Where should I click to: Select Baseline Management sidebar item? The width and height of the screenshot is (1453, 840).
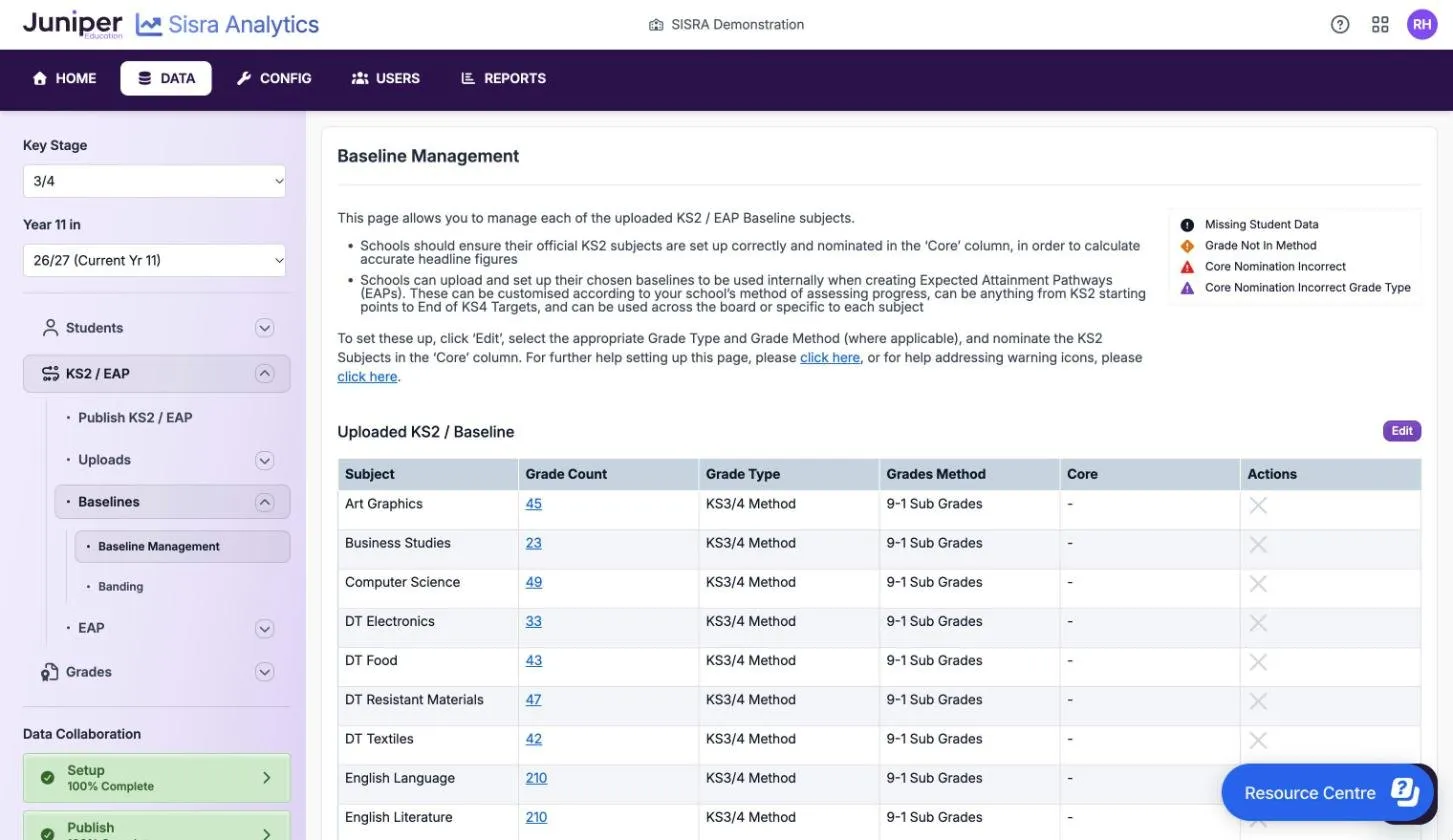pyautogui.click(x=183, y=546)
